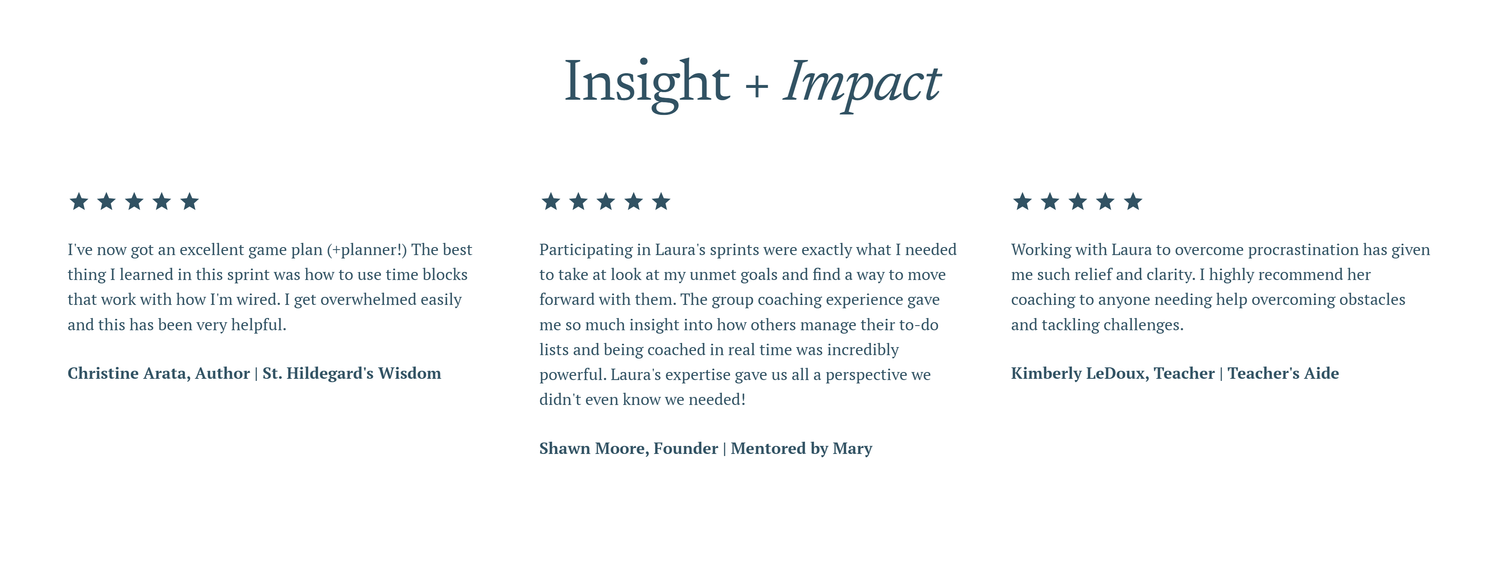The image size is (1500, 568).
Task: Click the testimonial about overcoming procrastination
Action: pos(1221,287)
